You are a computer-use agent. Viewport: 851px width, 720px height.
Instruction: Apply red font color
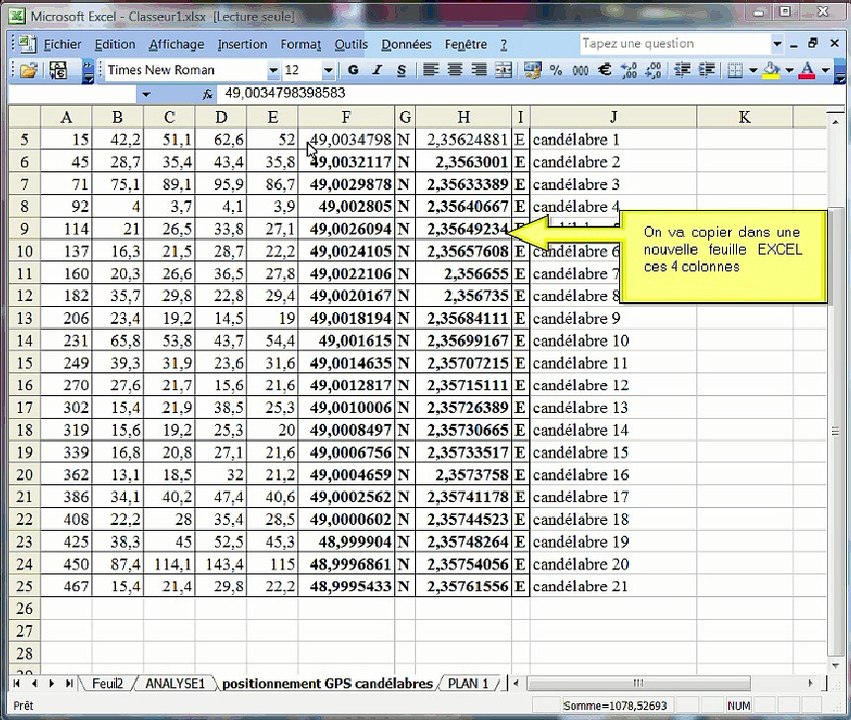pos(807,70)
